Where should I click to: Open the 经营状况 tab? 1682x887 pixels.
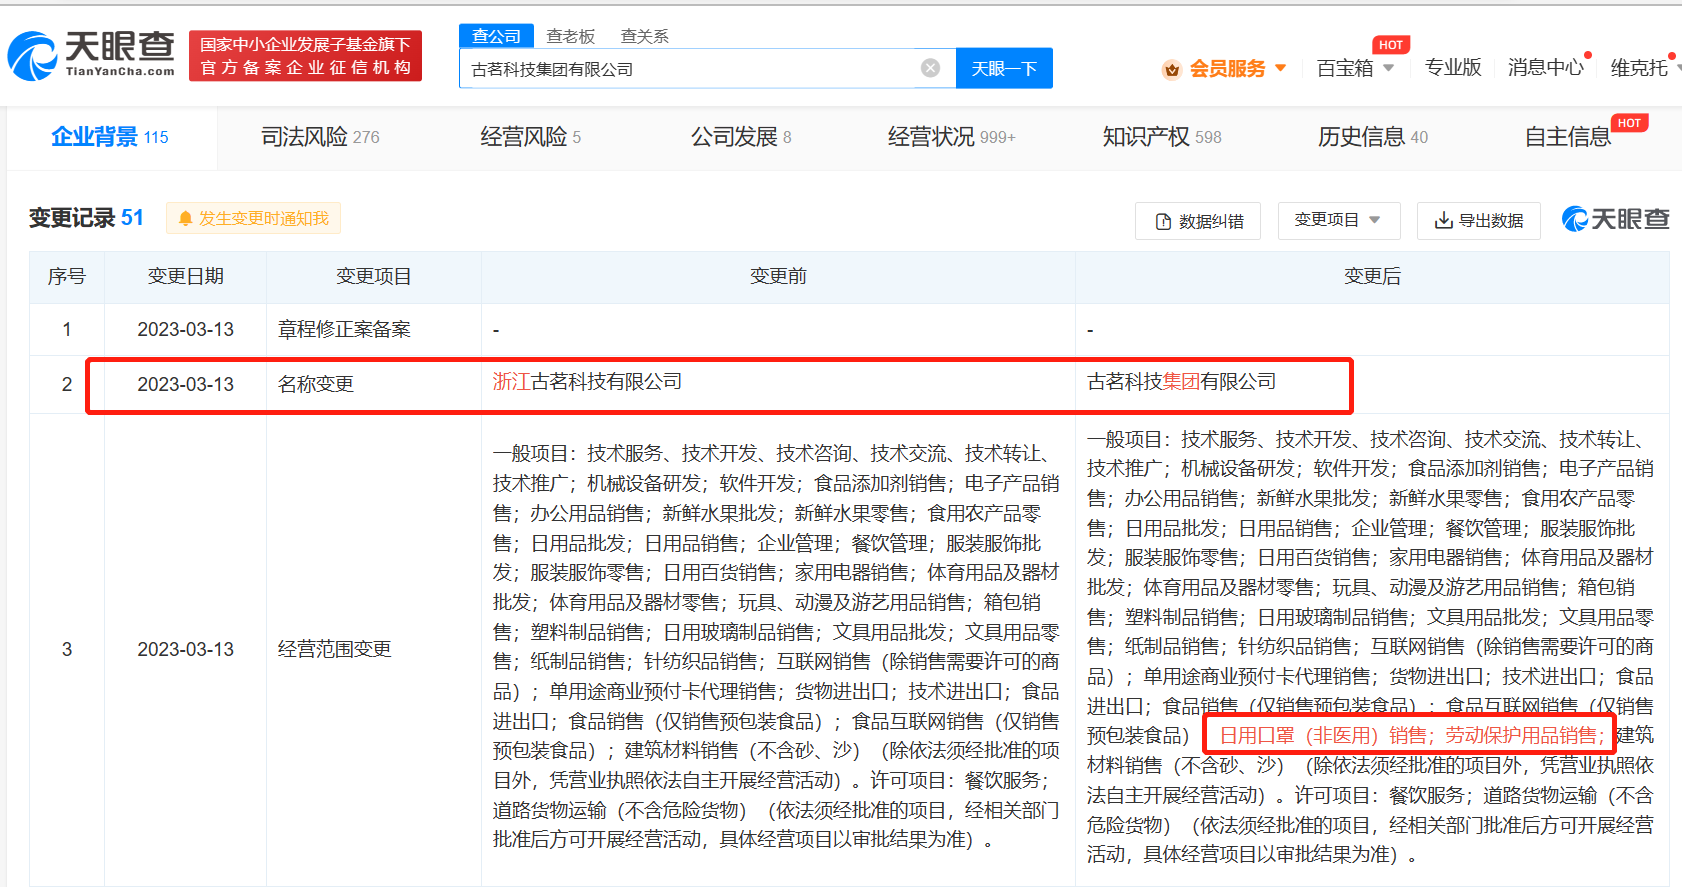pos(951,137)
